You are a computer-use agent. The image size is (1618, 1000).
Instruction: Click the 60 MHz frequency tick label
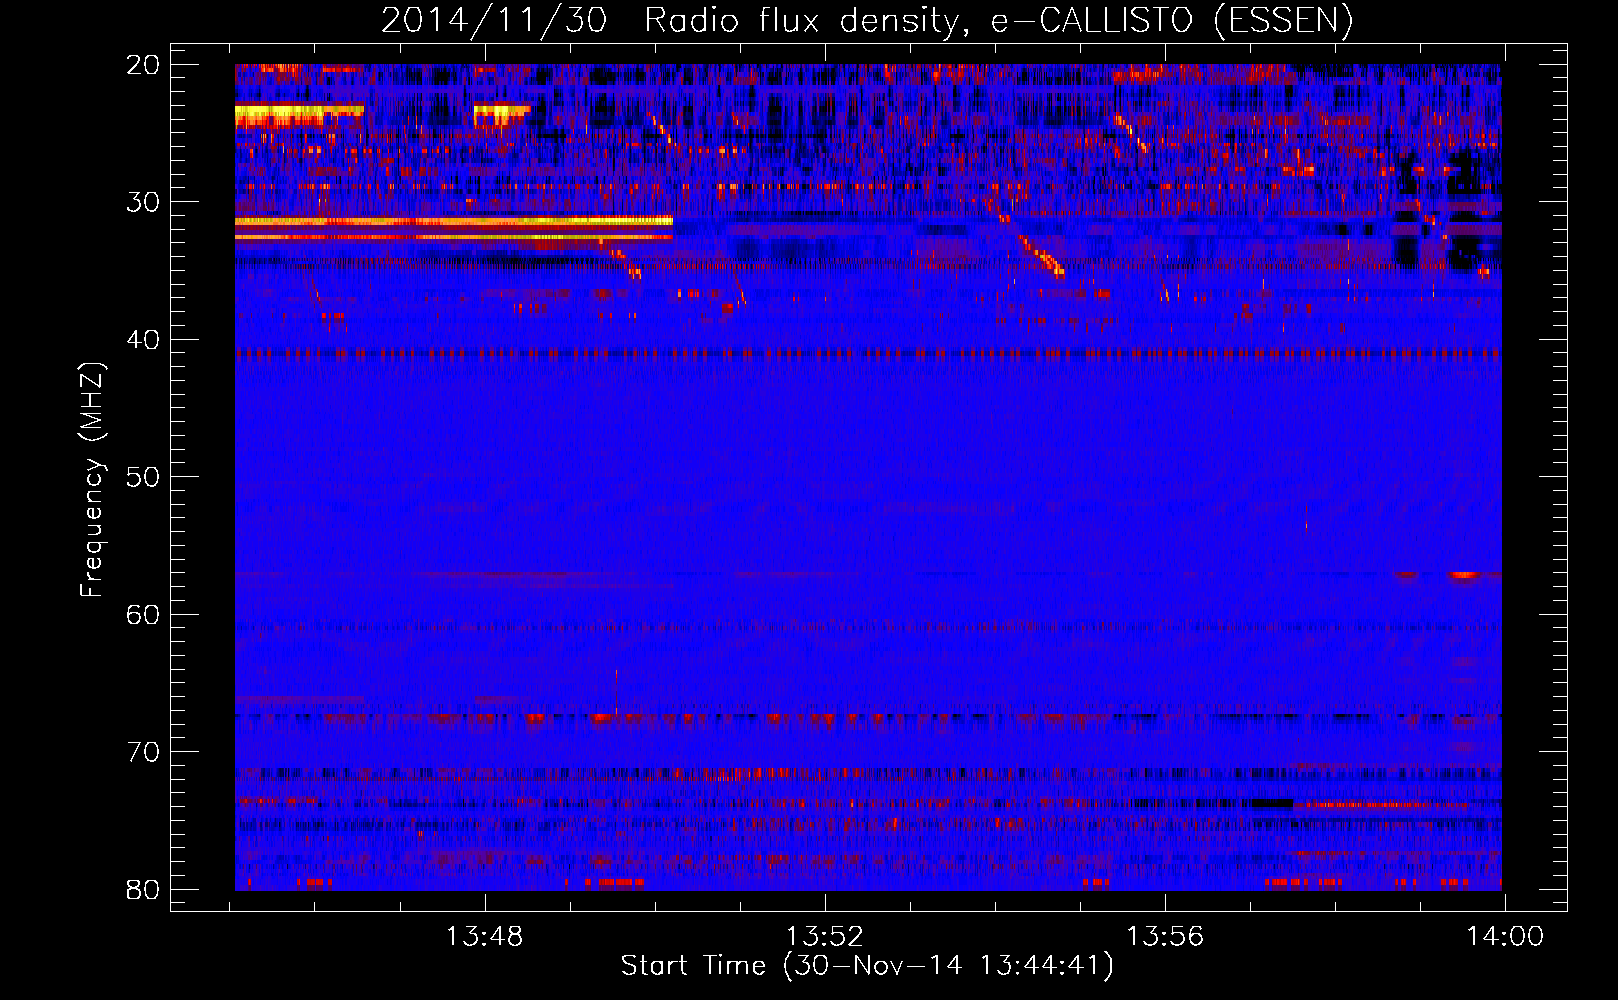coord(144,615)
